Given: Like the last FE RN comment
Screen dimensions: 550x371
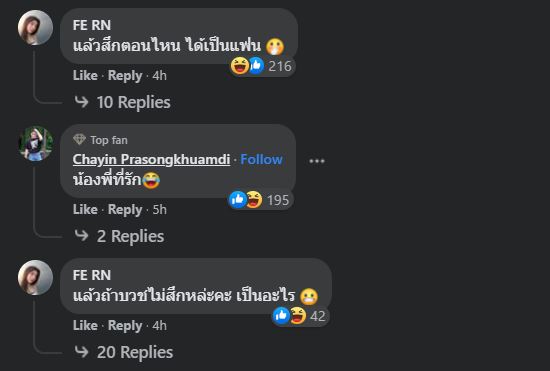Looking at the screenshot, I should tap(85, 325).
